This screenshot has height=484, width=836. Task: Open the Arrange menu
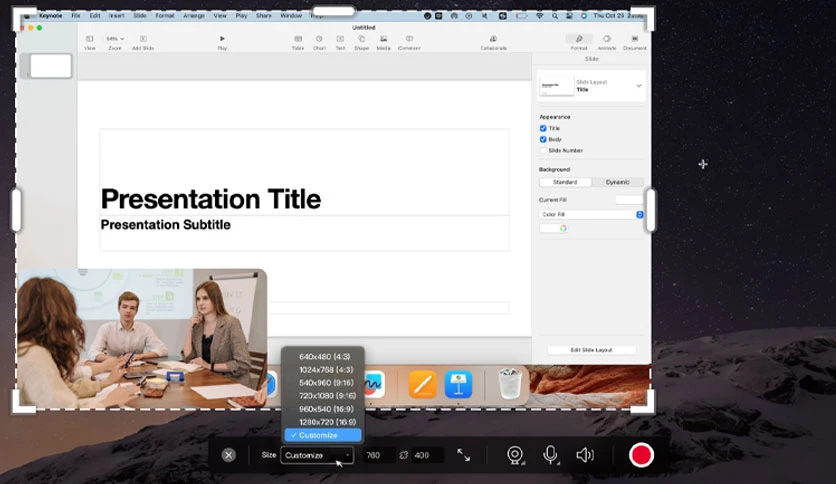click(x=194, y=15)
